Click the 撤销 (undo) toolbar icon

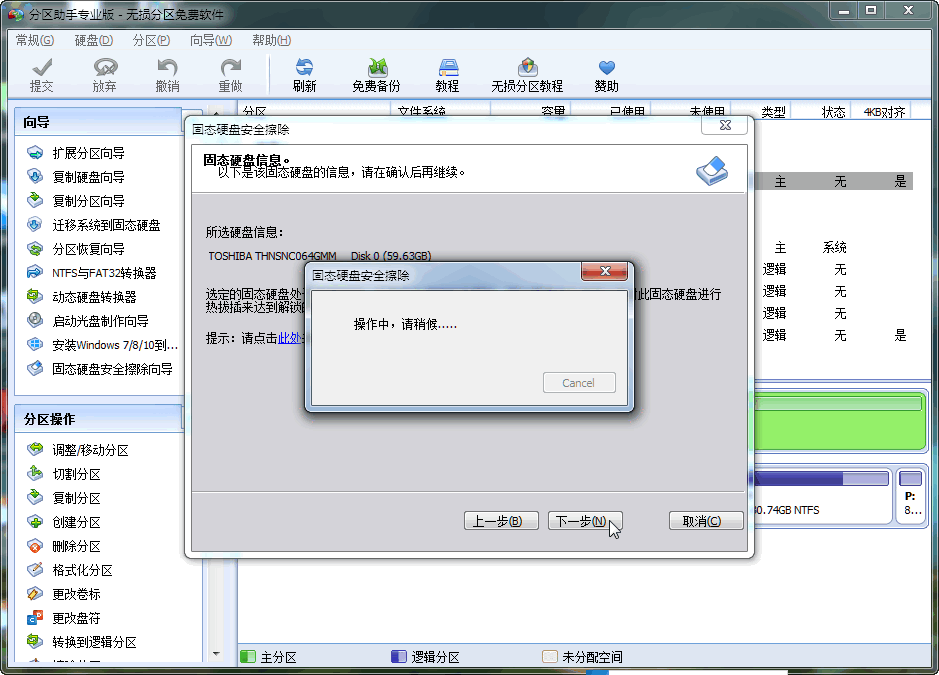pyautogui.click(x=168, y=75)
